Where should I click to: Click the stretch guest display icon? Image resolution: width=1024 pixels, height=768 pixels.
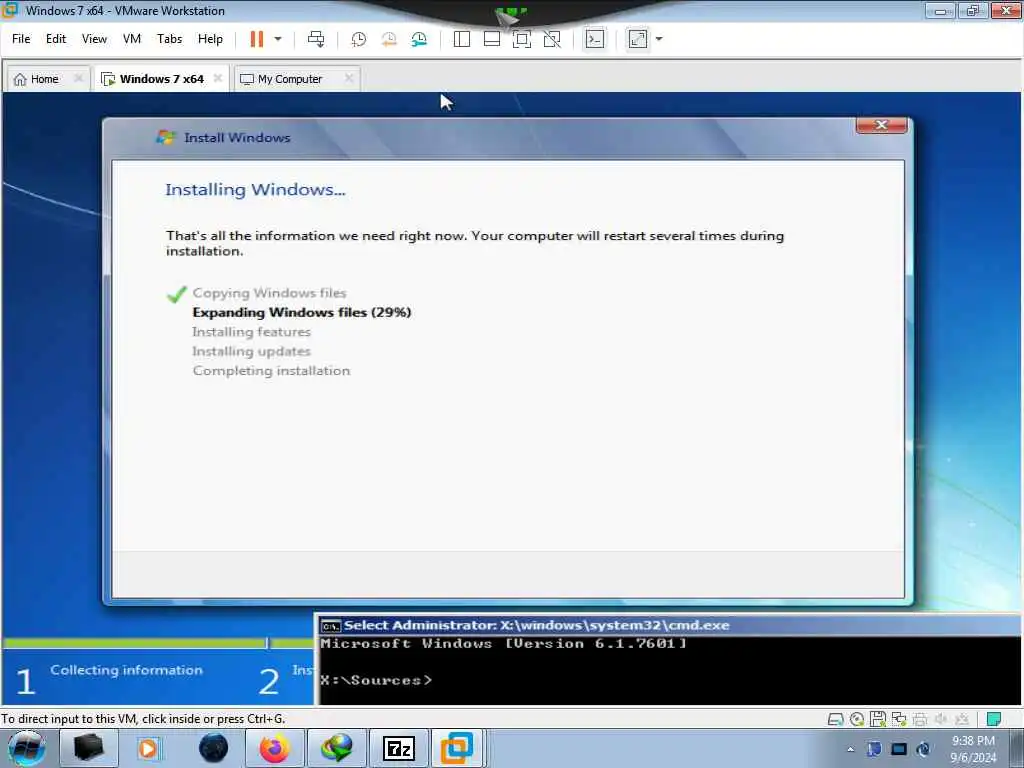637,39
